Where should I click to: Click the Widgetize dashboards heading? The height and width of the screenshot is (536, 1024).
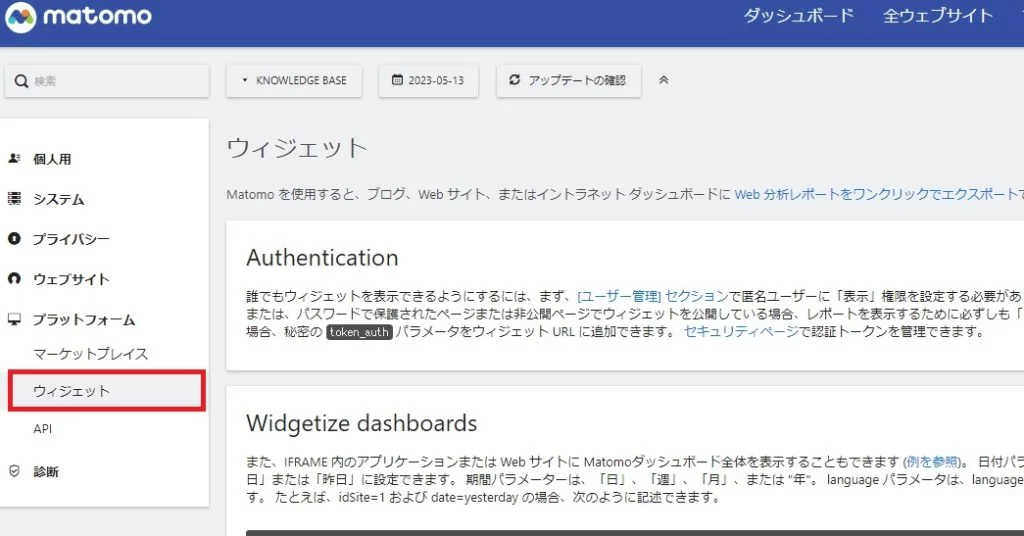click(361, 424)
